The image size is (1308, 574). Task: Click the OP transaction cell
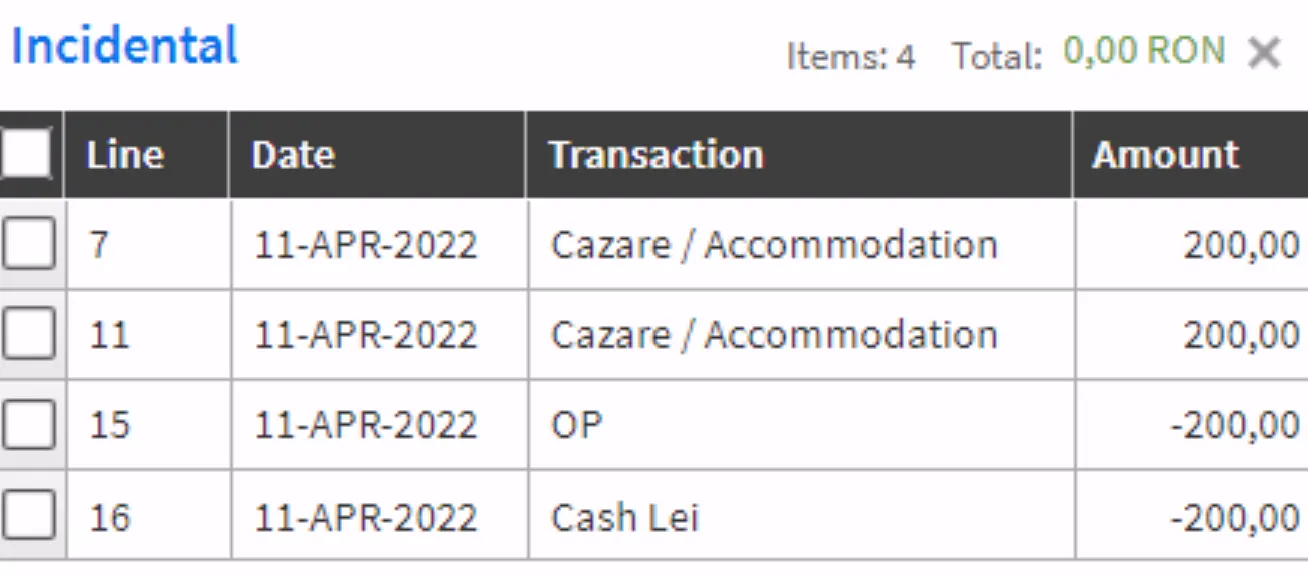coord(577,426)
